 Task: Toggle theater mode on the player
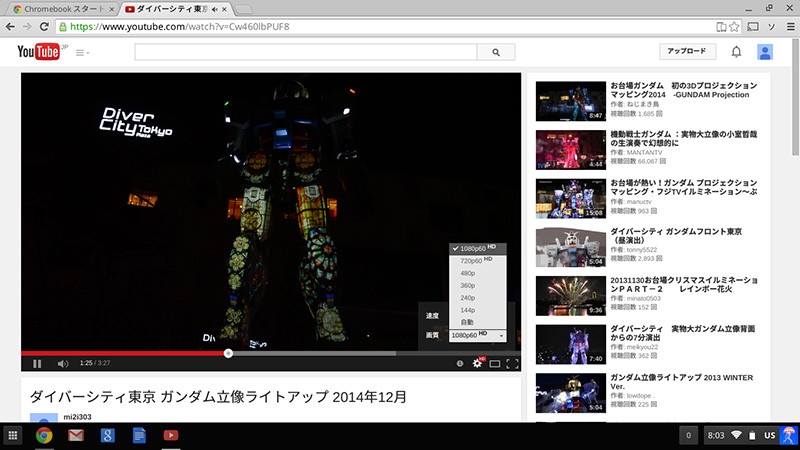pos(494,363)
